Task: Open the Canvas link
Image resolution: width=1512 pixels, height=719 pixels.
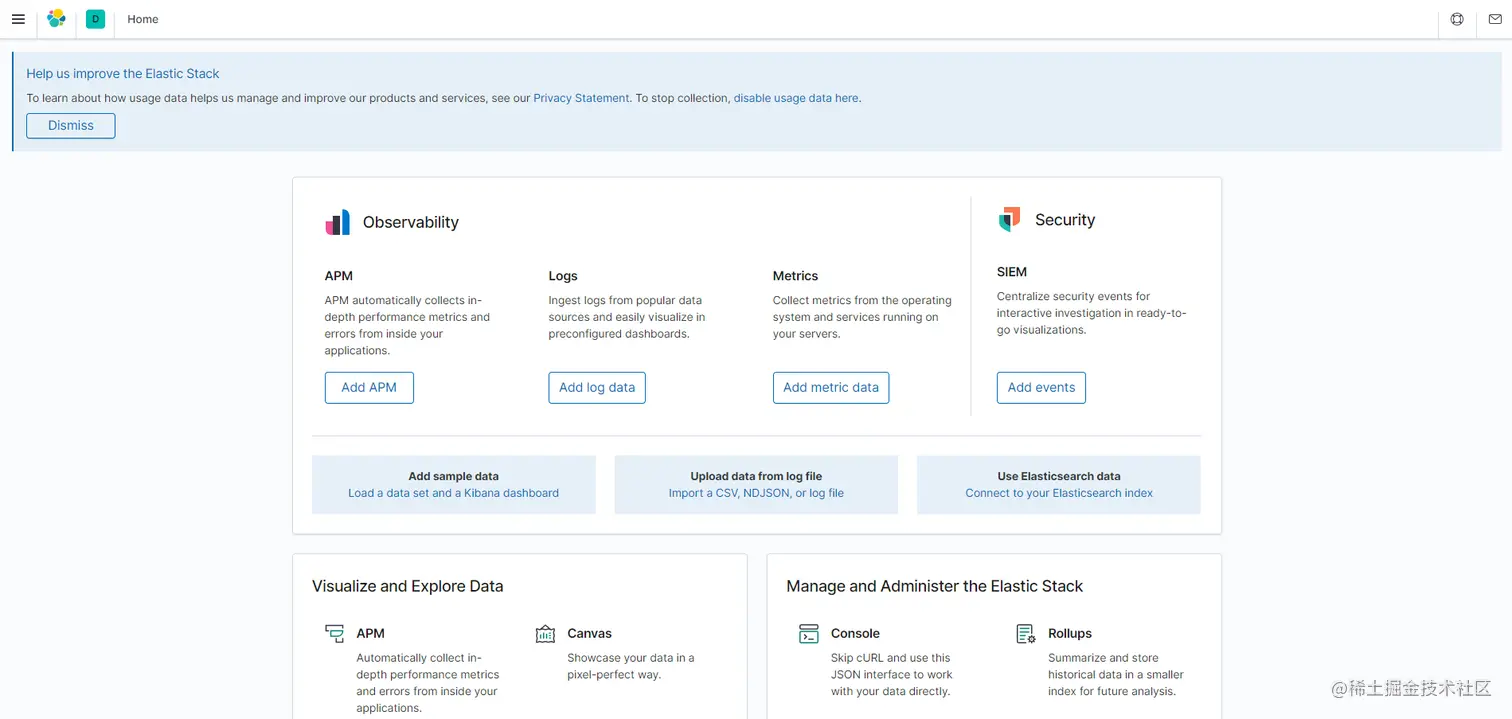Action: [589, 633]
